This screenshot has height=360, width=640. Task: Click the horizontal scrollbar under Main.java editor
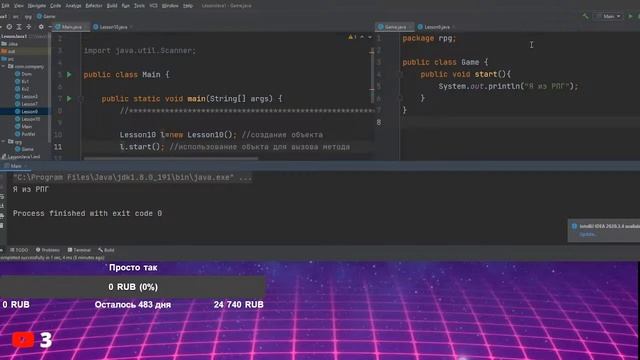(171, 158)
